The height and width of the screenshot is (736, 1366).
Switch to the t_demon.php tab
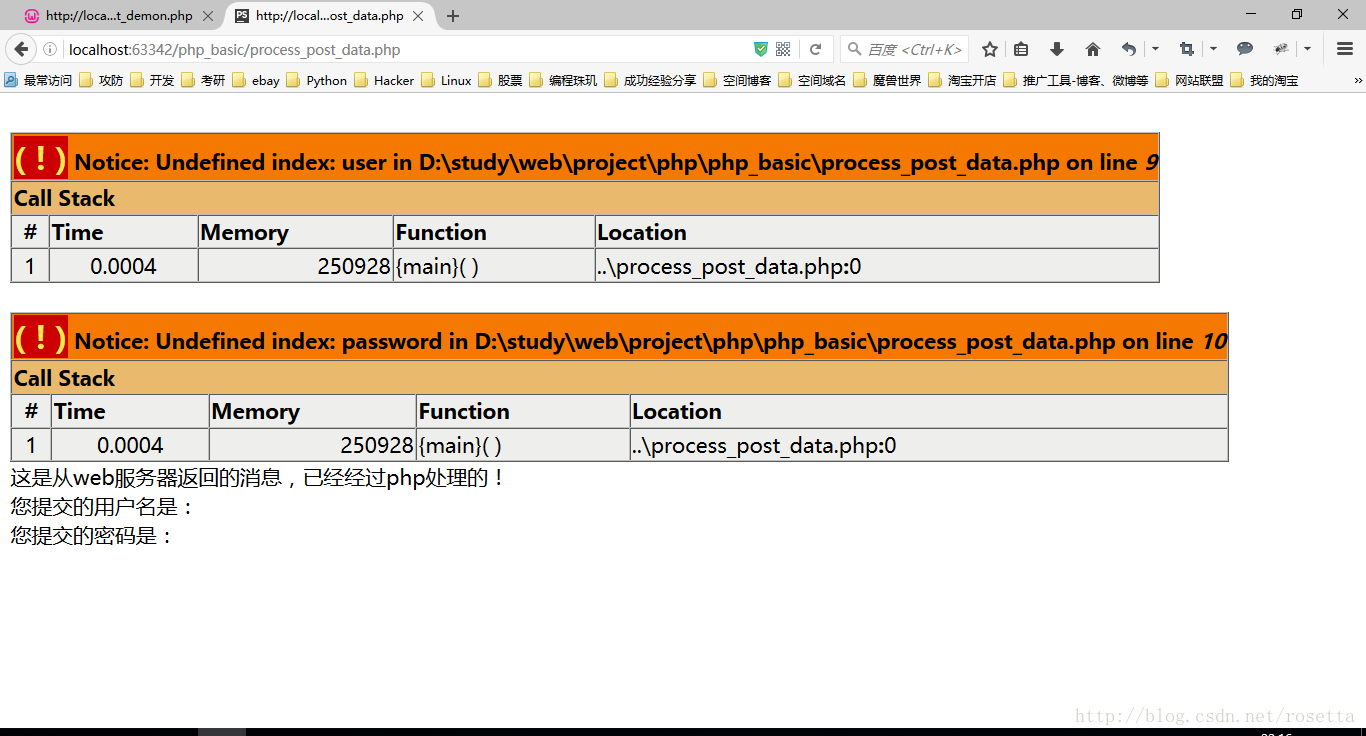pyautogui.click(x=118, y=16)
